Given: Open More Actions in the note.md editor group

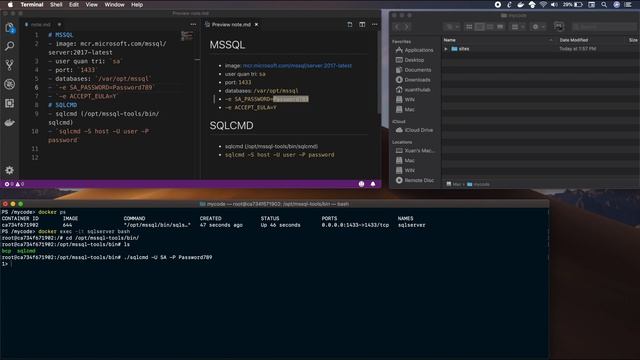Looking at the screenshot, I should tap(193, 24).
